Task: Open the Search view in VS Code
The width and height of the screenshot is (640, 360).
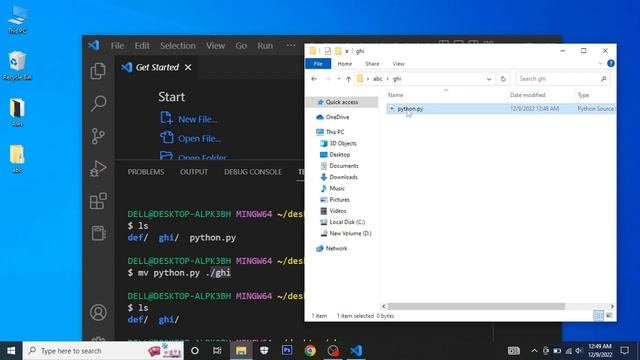Action: point(98,103)
